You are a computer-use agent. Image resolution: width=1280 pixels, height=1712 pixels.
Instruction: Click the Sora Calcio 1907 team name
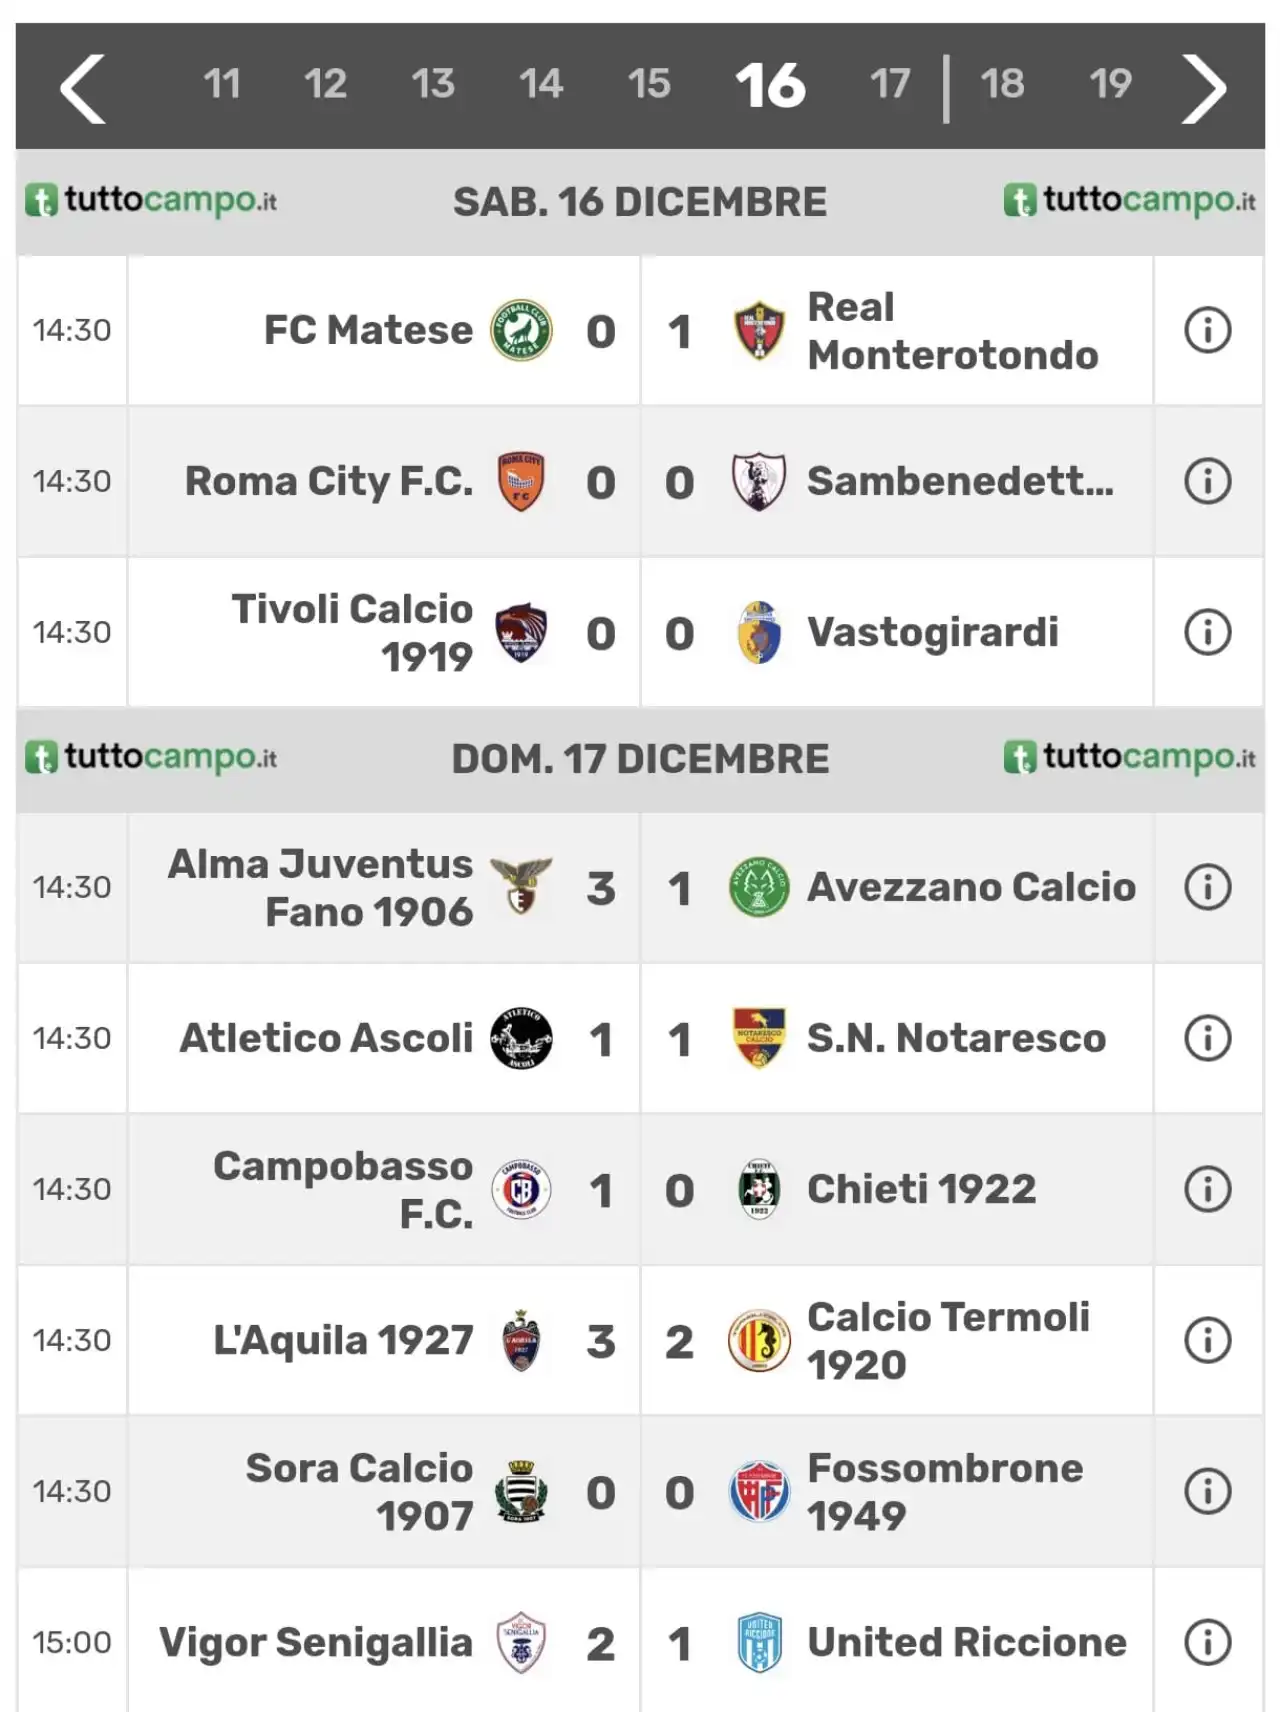(360, 1492)
